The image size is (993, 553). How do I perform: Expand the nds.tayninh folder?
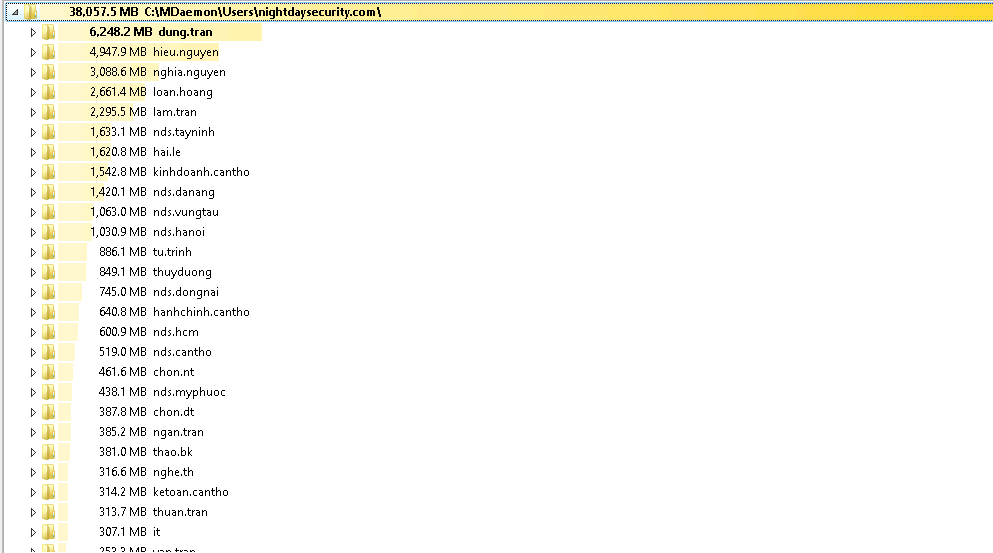pos(33,132)
